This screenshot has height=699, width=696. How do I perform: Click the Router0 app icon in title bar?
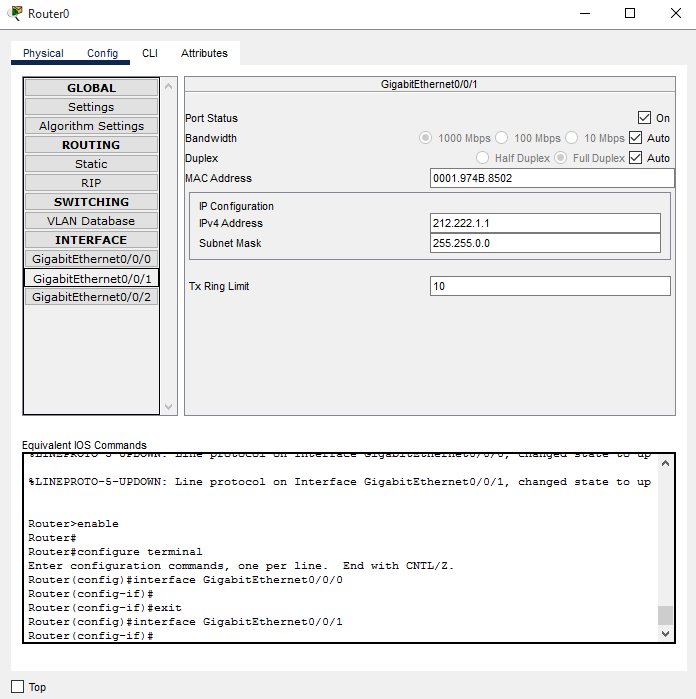15,13
